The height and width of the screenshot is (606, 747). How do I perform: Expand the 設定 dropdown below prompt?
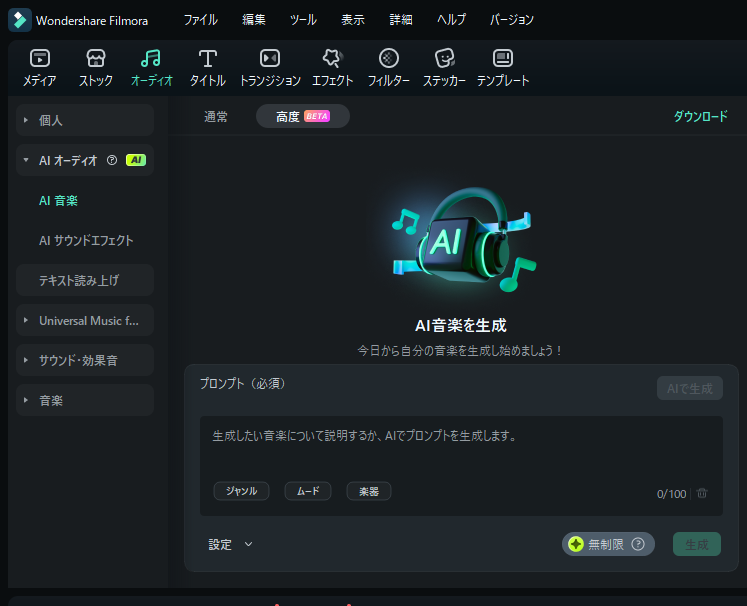(x=231, y=545)
